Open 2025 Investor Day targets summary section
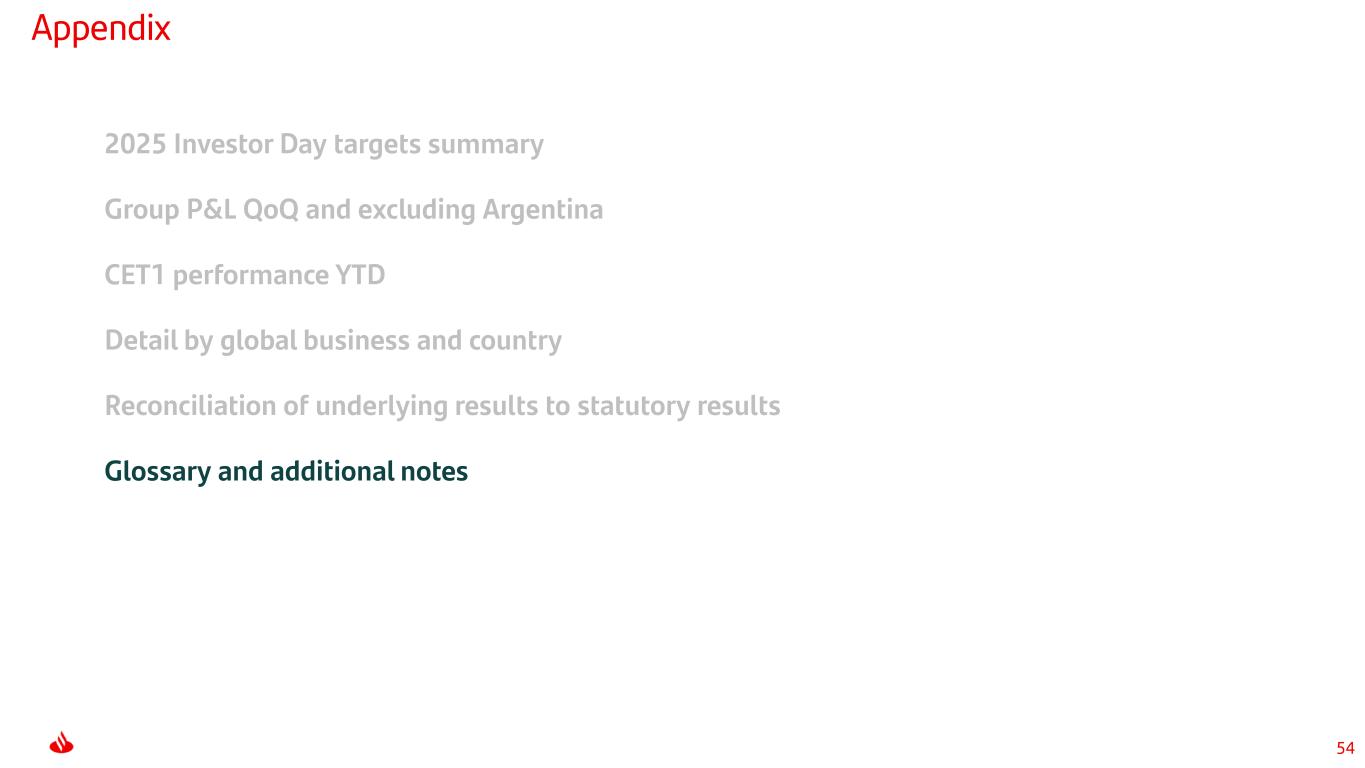Screen dimensions: 1365x768 pyautogui.click(x=324, y=145)
